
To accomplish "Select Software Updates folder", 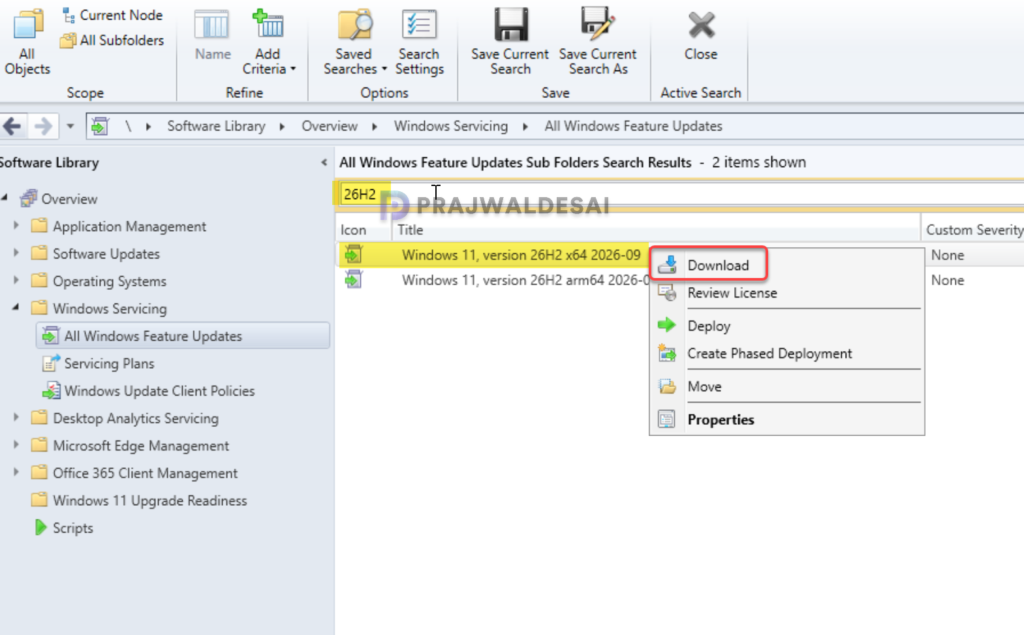I will tap(106, 253).
